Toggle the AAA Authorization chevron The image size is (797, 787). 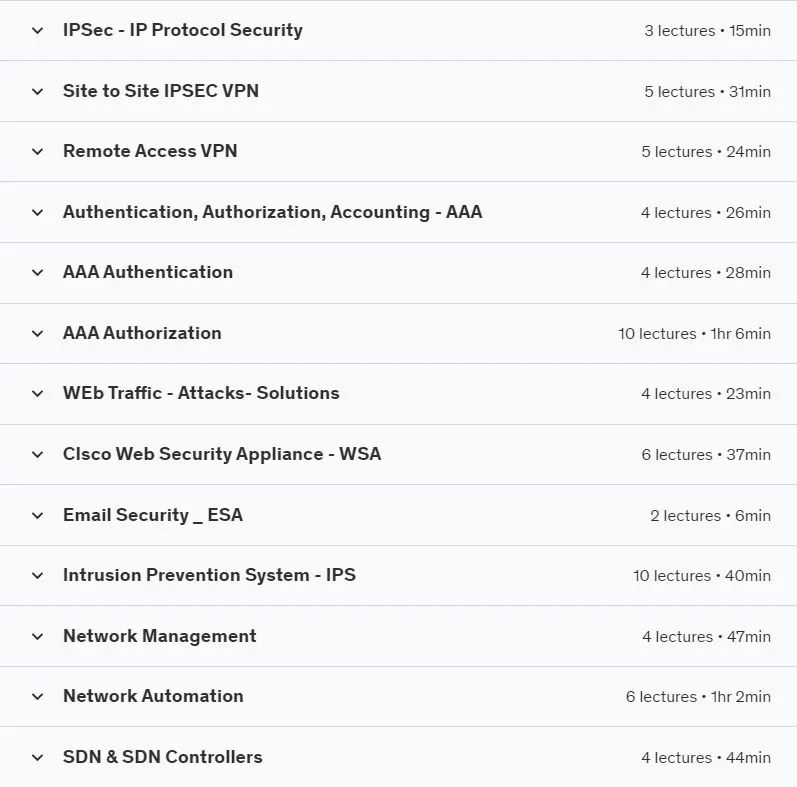(x=38, y=334)
